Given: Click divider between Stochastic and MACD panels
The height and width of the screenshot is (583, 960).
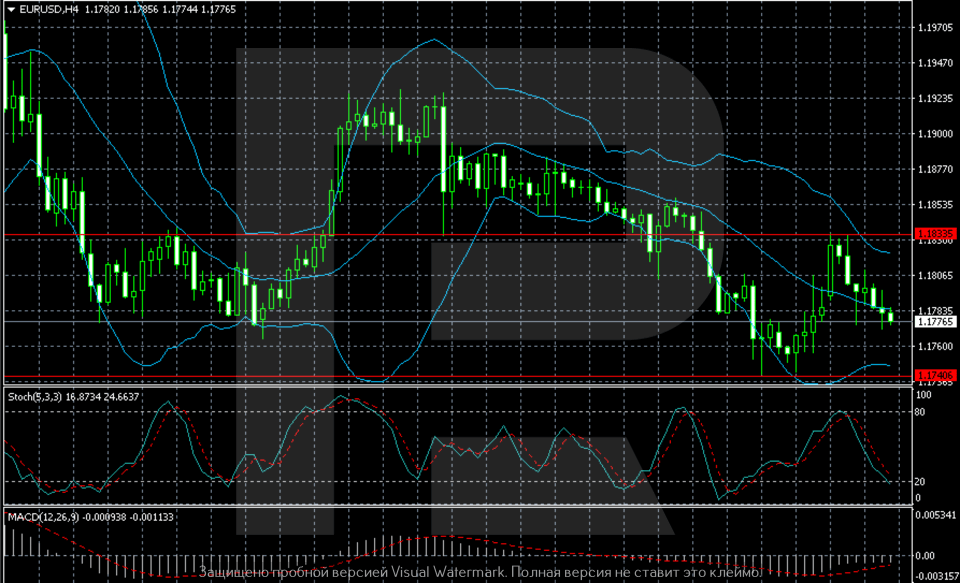Looking at the screenshot, I should click(x=450, y=507).
